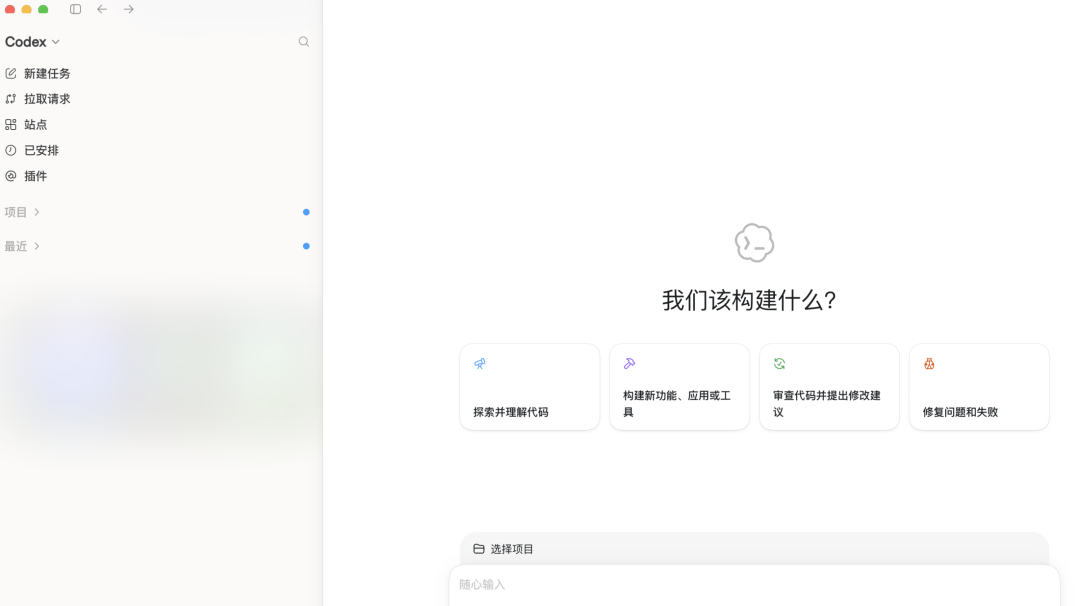Toggle the sidebar panel icon
The width and height of the screenshot is (1080, 606).
[x=76, y=9]
